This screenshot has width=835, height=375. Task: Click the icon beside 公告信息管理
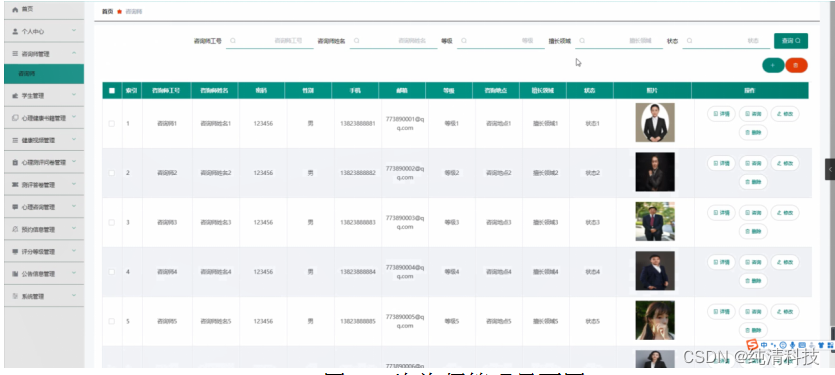click(15, 274)
